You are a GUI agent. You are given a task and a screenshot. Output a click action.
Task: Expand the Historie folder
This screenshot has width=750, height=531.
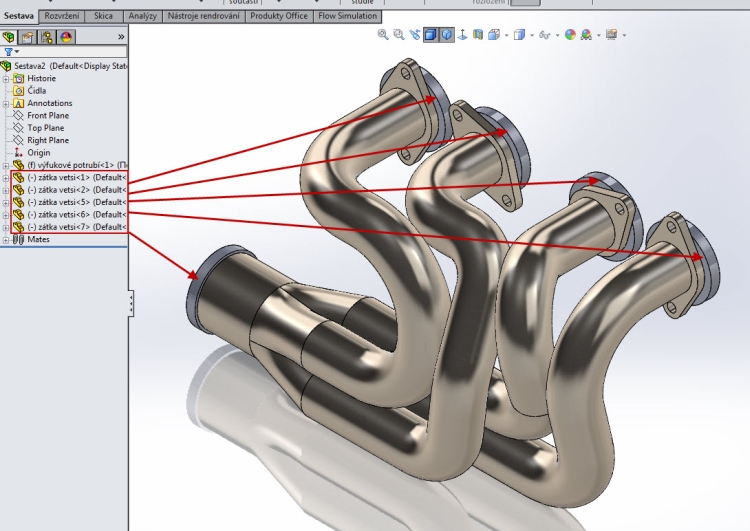tap(6, 78)
